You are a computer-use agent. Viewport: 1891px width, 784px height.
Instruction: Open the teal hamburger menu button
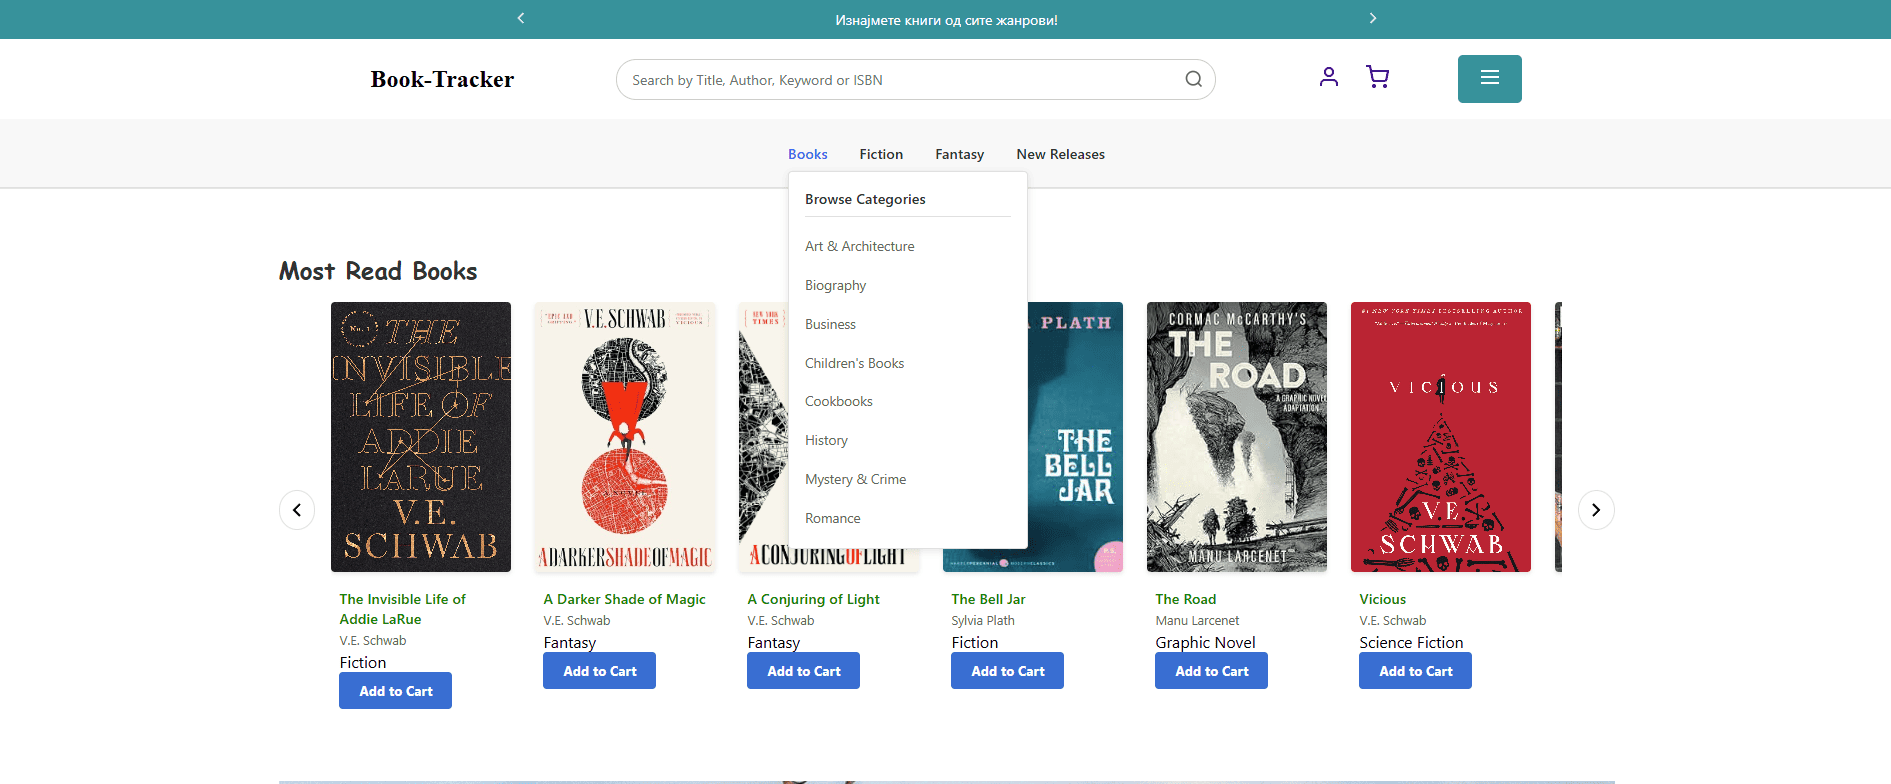1489,79
